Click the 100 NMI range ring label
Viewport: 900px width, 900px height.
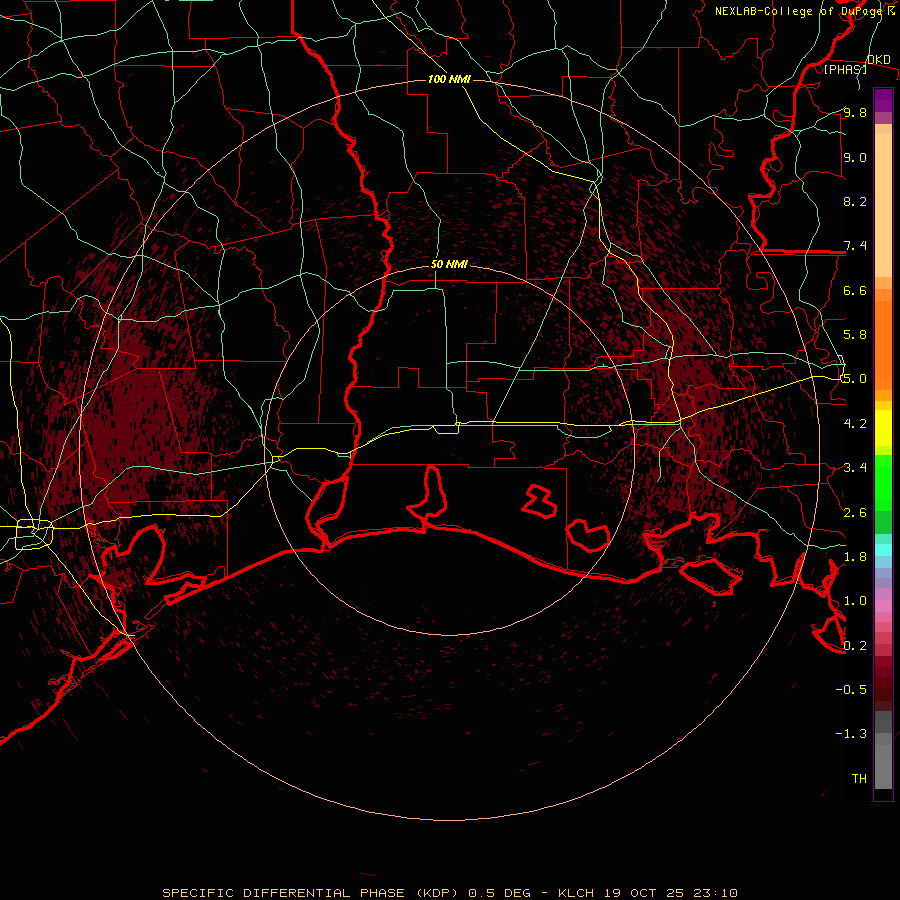pyautogui.click(x=449, y=79)
